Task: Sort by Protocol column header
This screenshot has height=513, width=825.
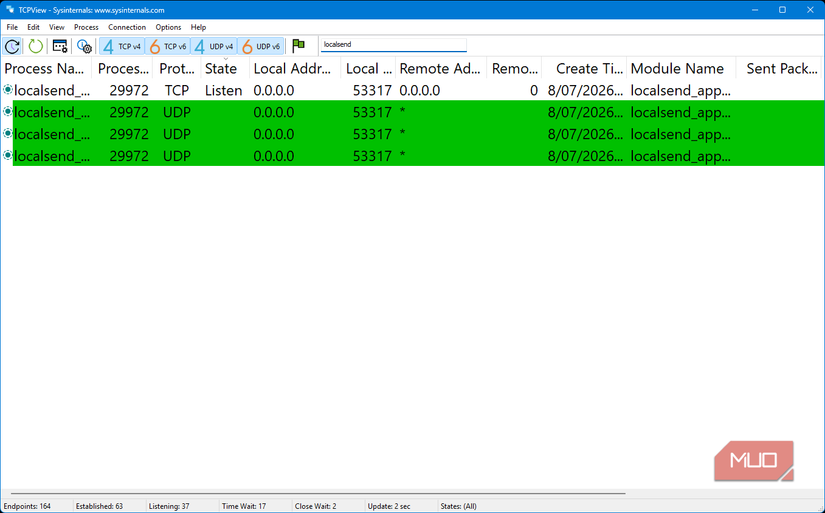Action: [x=177, y=68]
